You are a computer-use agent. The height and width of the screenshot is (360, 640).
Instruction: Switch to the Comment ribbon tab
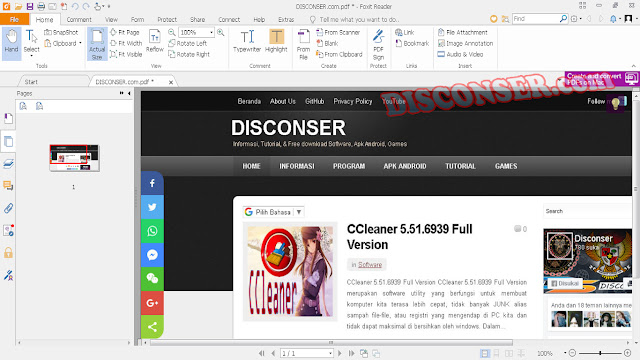(79, 19)
